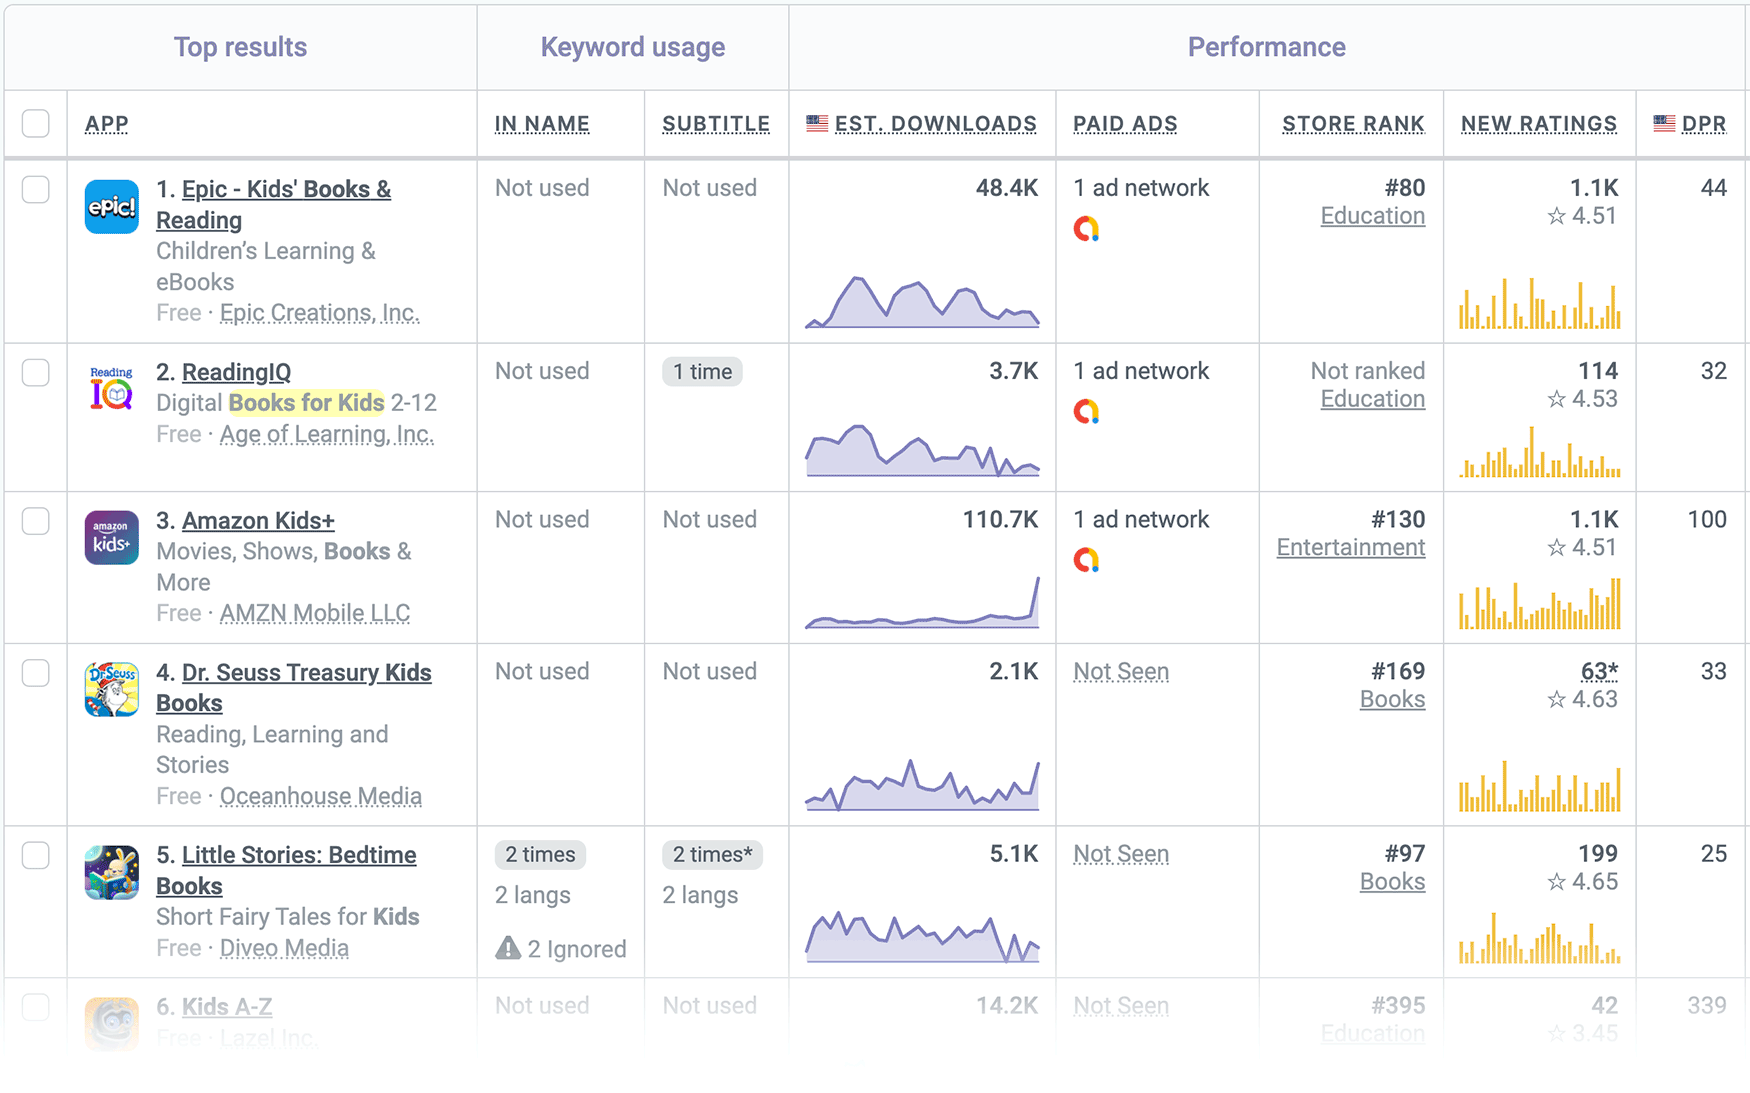
Task: Sort by the PAID ADS column header
Action: (1125, 124)
